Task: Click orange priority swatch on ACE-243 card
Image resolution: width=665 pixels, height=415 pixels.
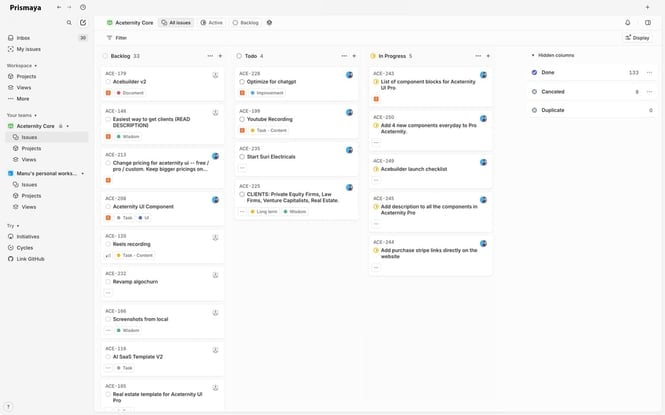Action: 376,99
